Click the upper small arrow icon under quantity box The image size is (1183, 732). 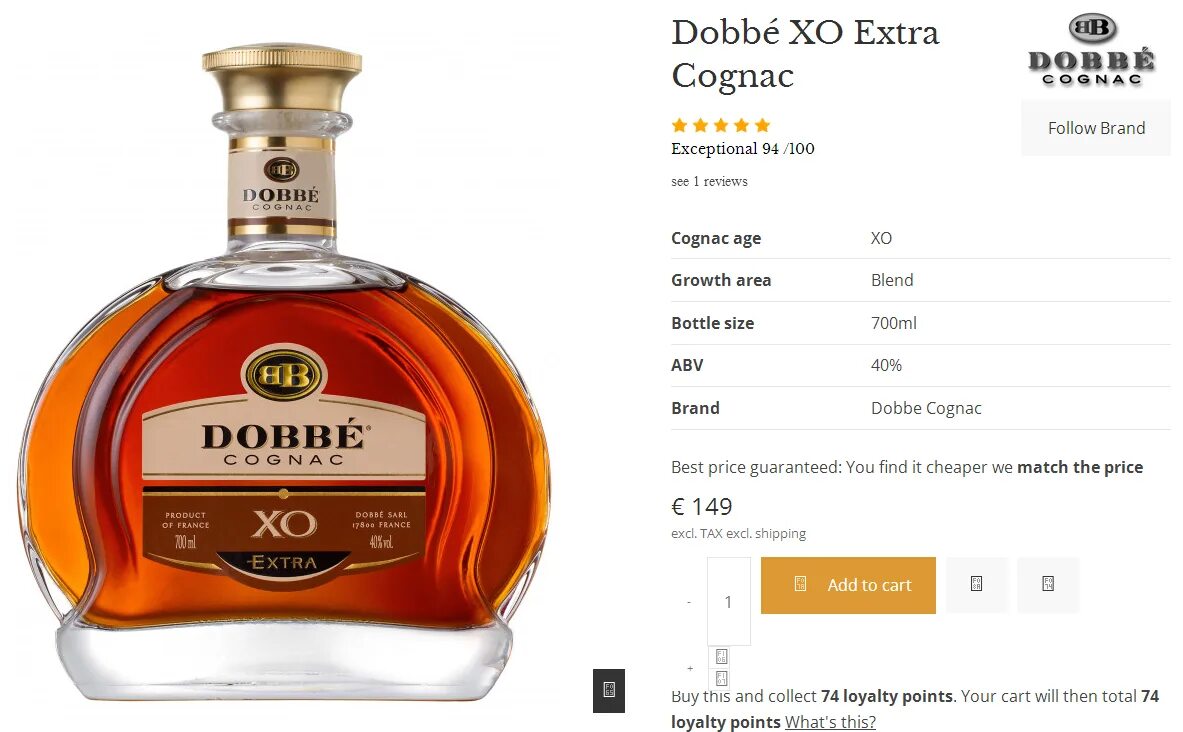721,657
